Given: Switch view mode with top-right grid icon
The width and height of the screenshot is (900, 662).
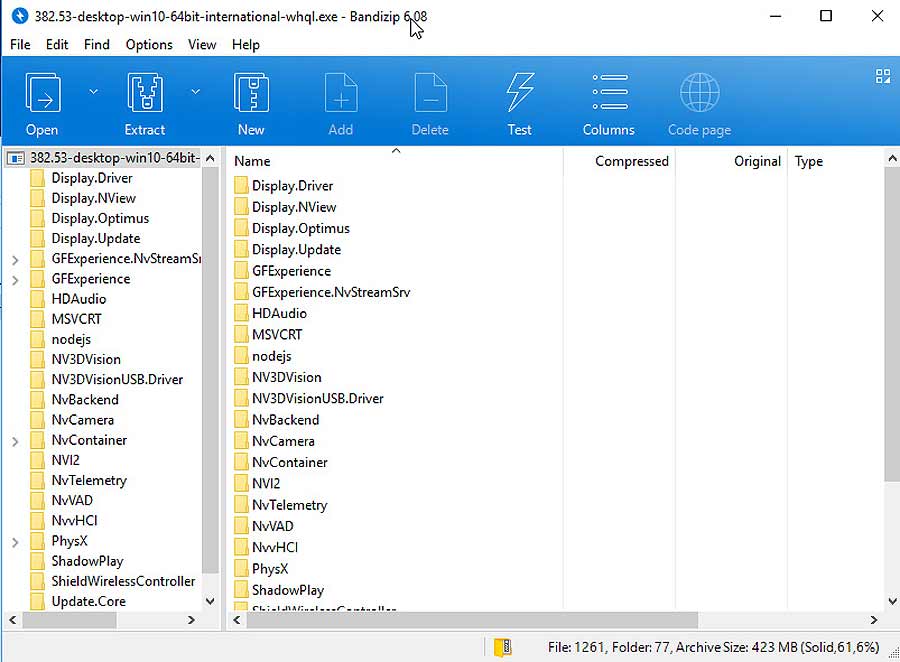Looking at the screenshot, I should click(883, 76).
